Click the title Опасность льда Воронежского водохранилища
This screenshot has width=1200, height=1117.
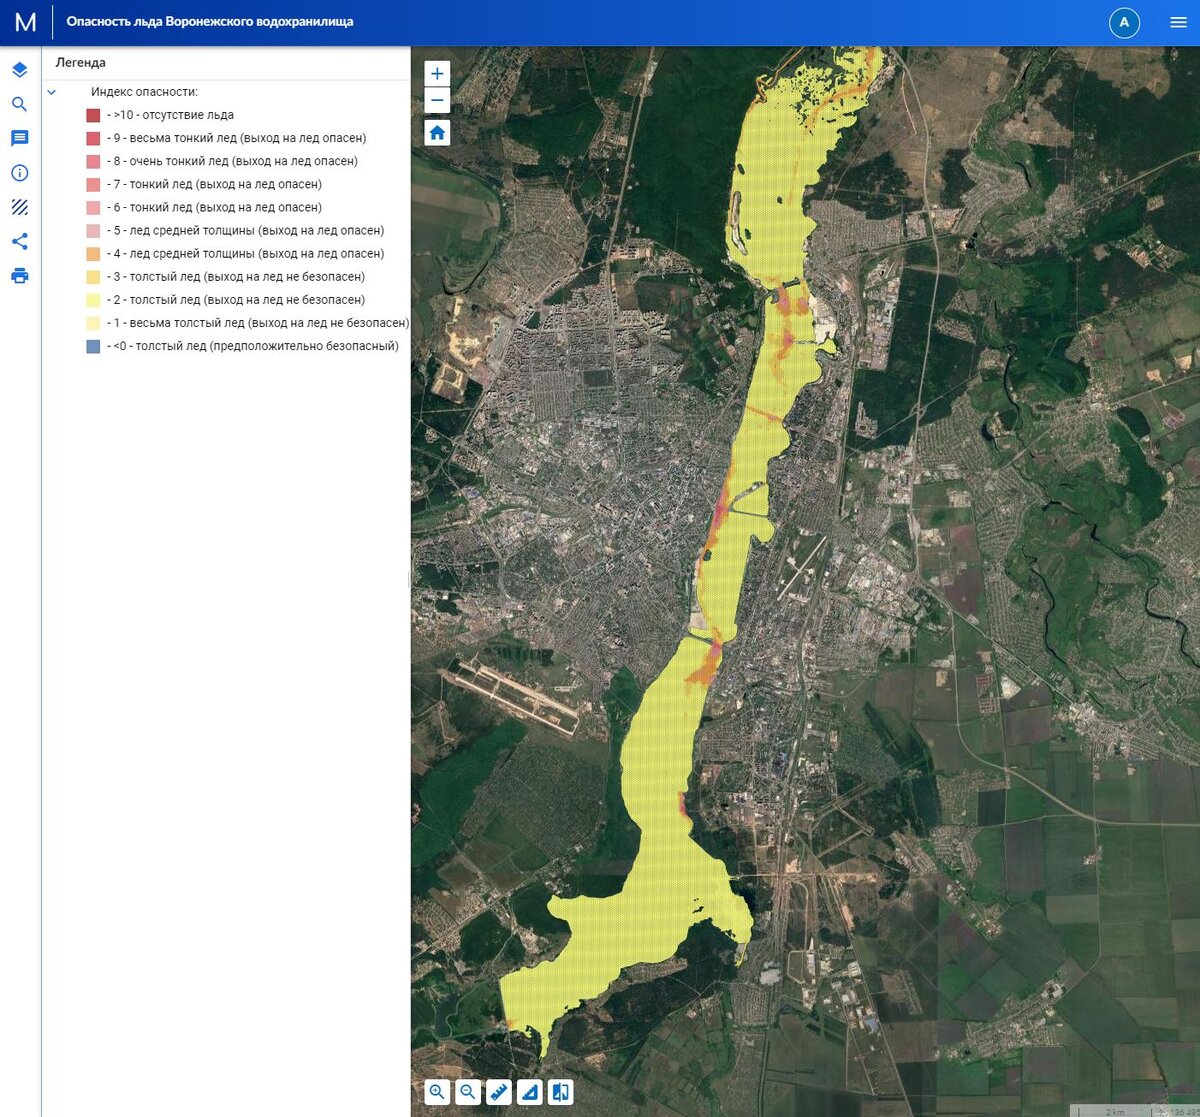(x=210, y=22)
